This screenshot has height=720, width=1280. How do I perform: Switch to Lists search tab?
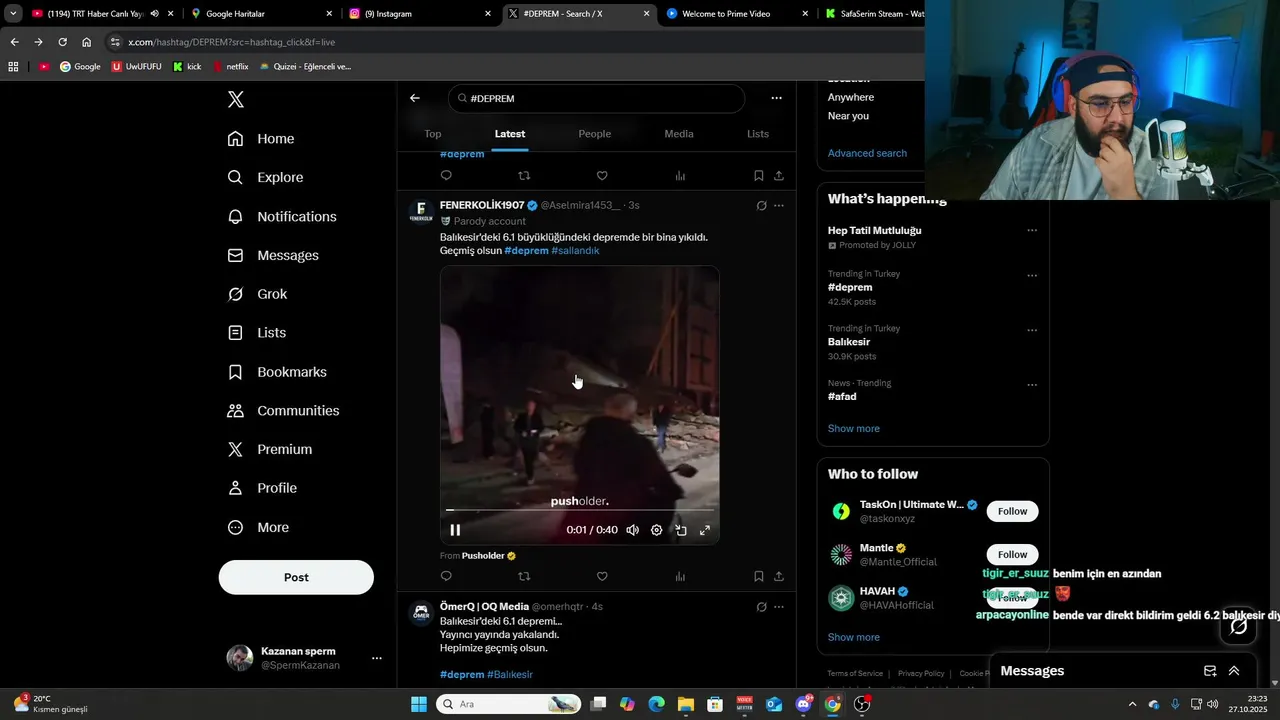pos(758,134)
